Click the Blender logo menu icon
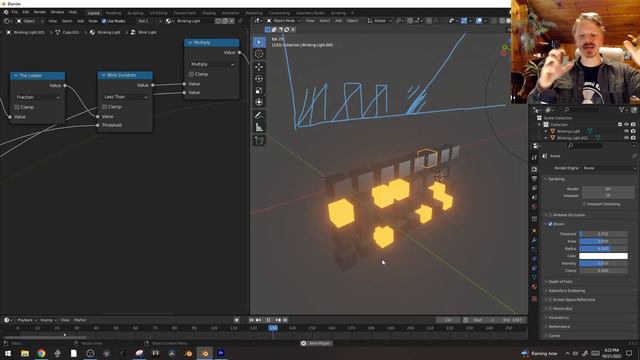 click(6, 12)
